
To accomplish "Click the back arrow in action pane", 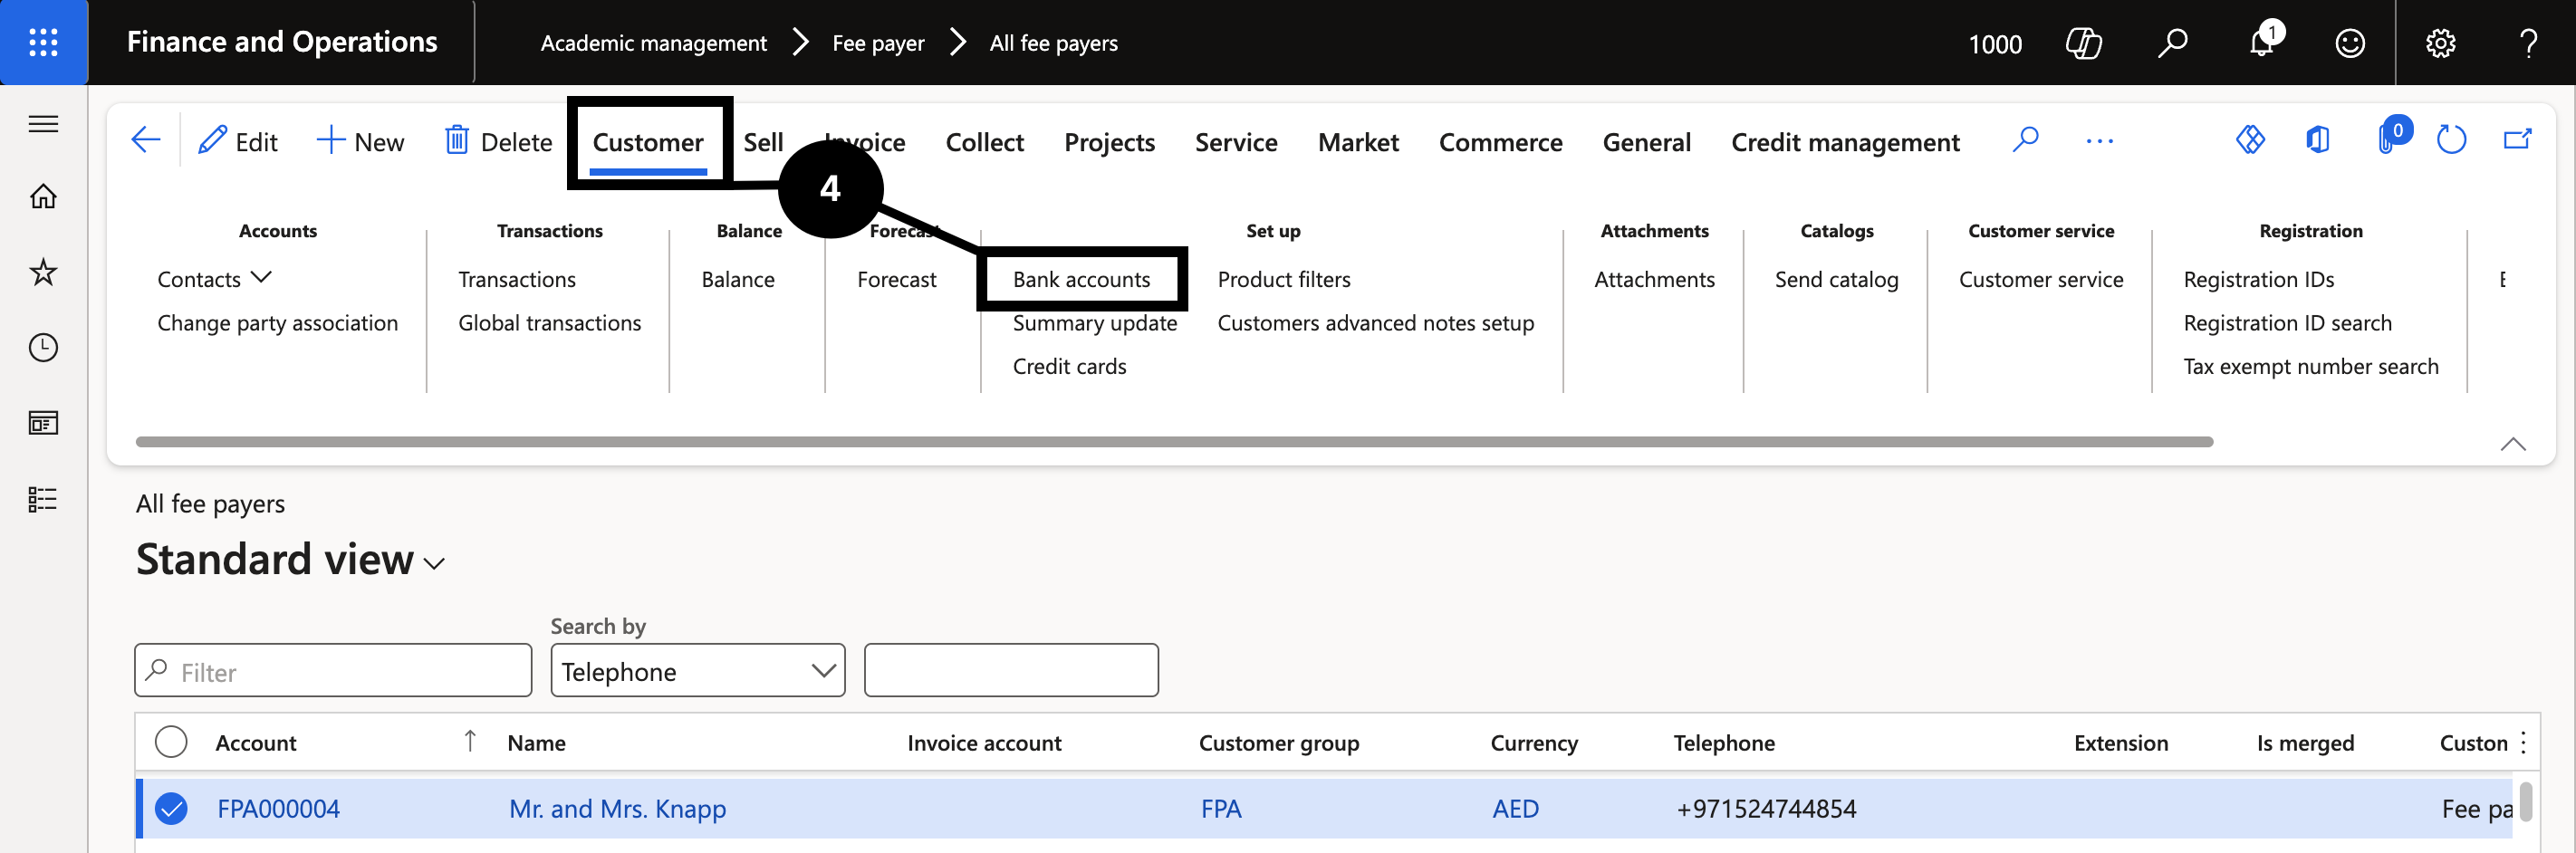I will pyautogui.click(x=146, y=140).
